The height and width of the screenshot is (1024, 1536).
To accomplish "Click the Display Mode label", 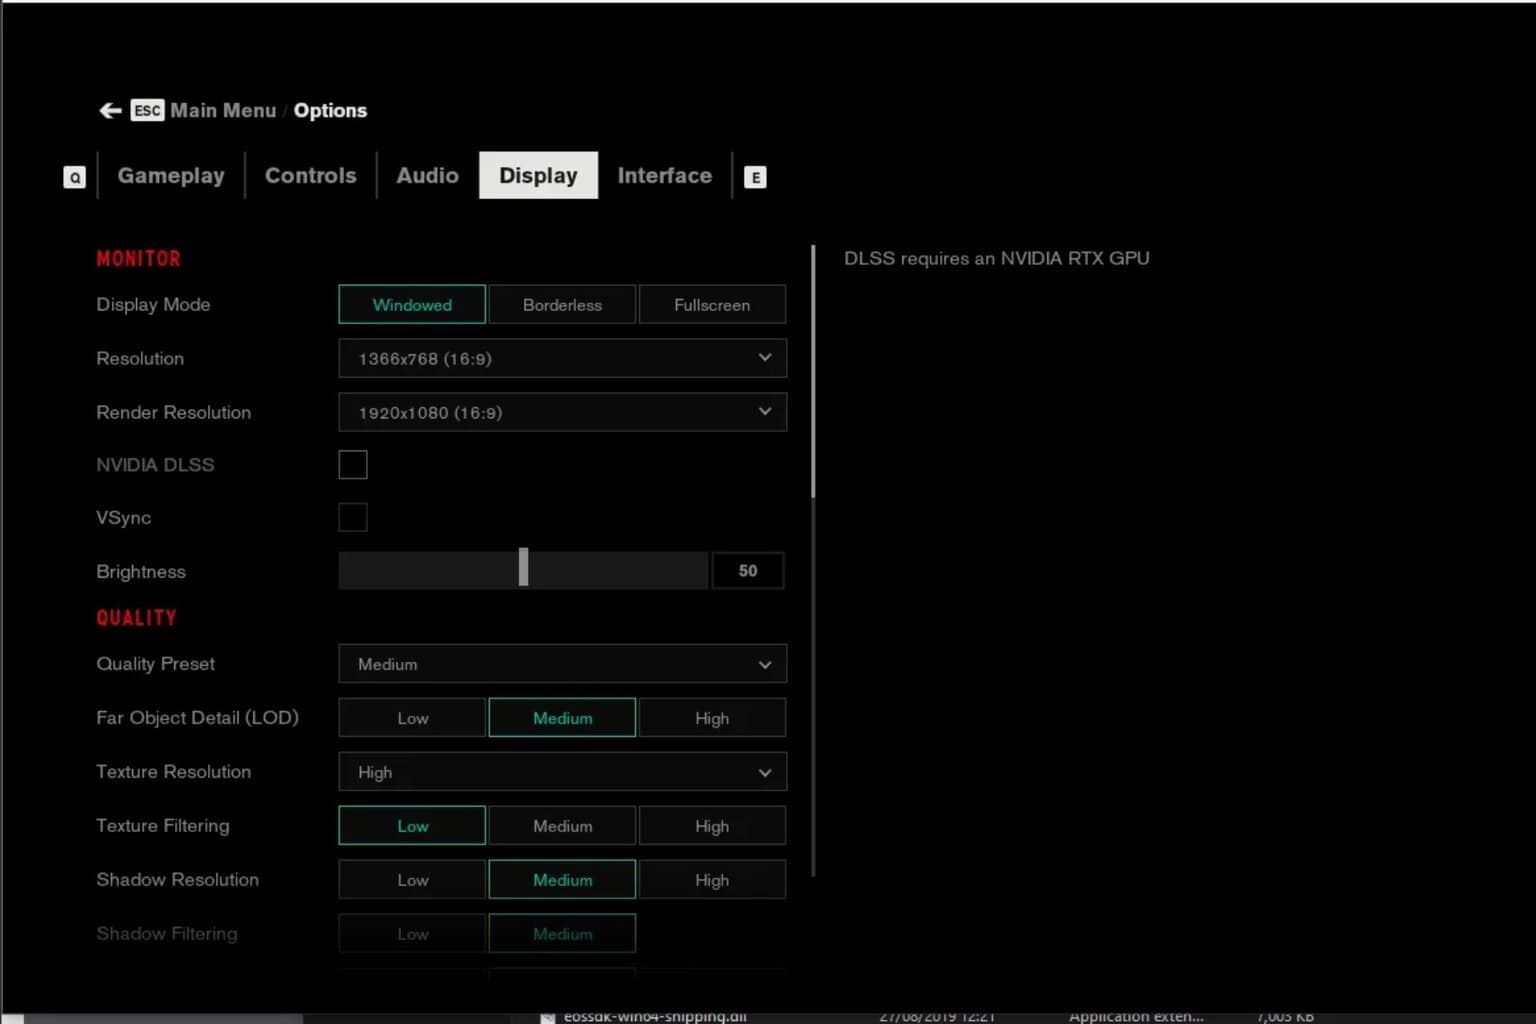I will pyautogui.click(x=153, y=304).
